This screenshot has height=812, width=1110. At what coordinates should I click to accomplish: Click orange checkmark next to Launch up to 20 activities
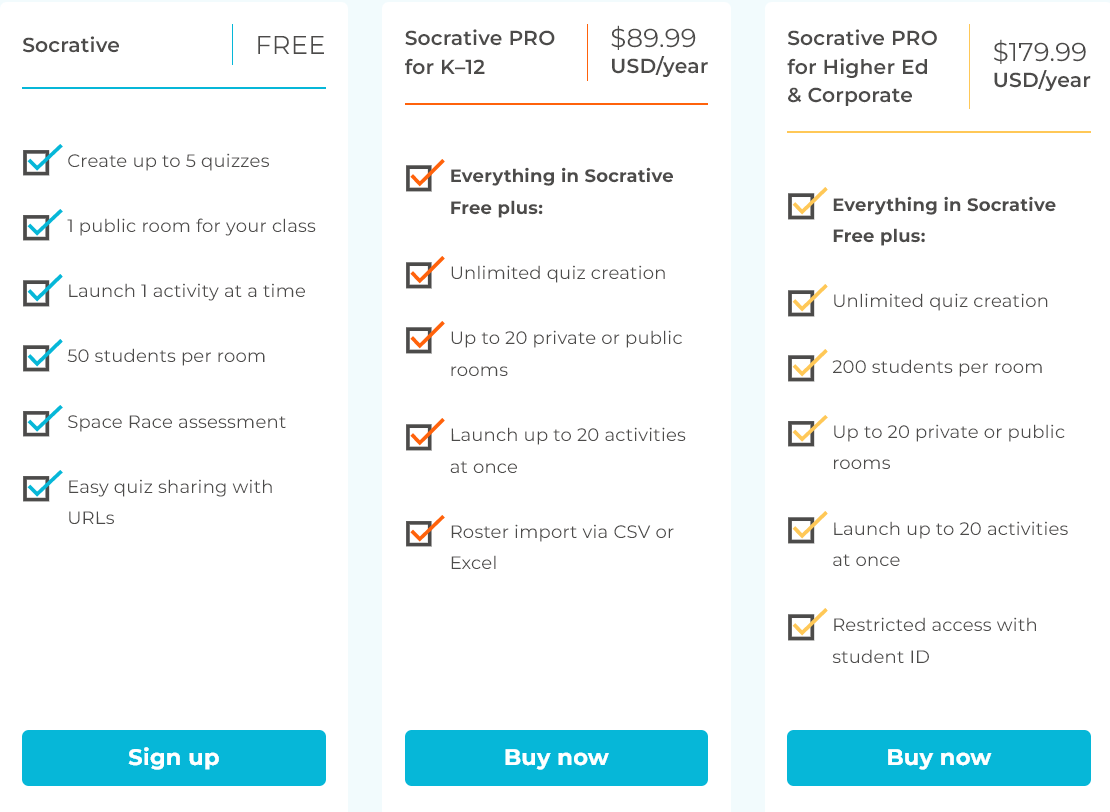425,434
